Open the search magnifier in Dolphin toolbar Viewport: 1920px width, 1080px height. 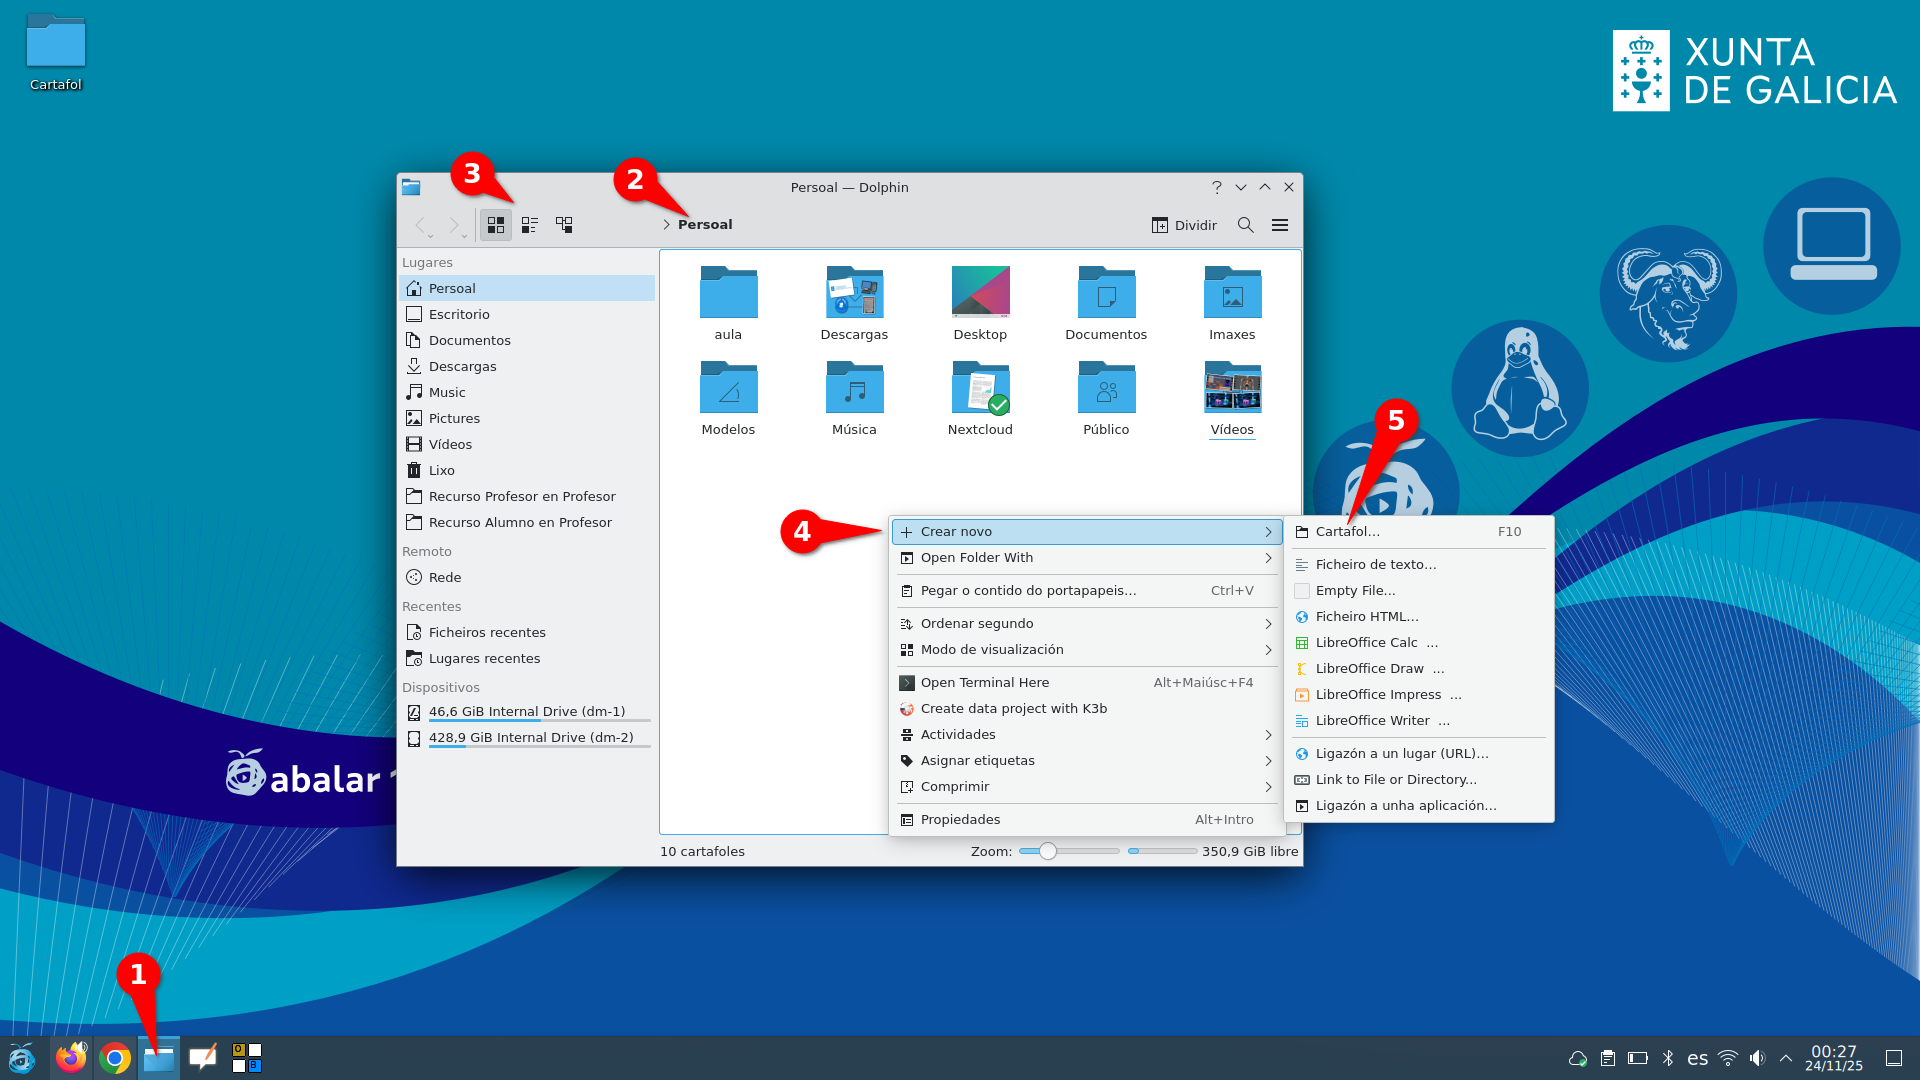coord(1245,225)
